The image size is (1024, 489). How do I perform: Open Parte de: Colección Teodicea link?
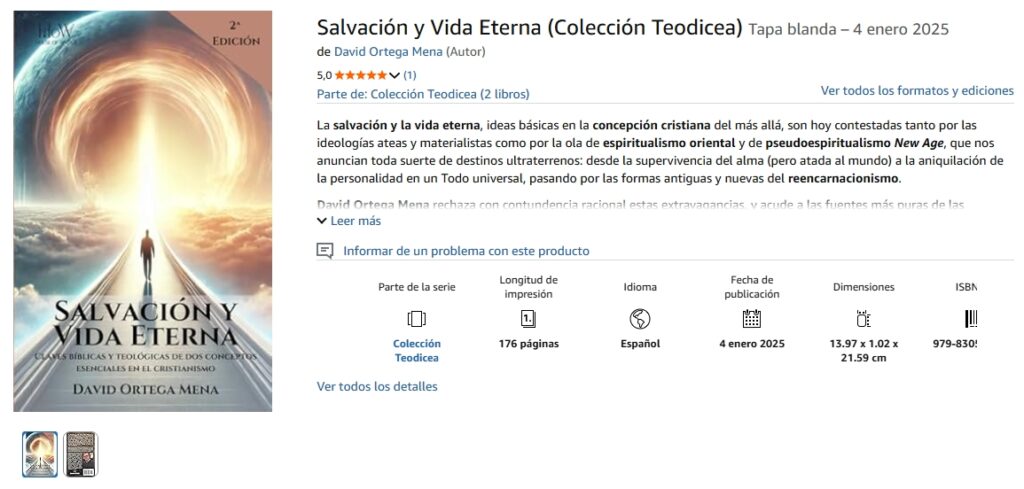tap(423, 94)
